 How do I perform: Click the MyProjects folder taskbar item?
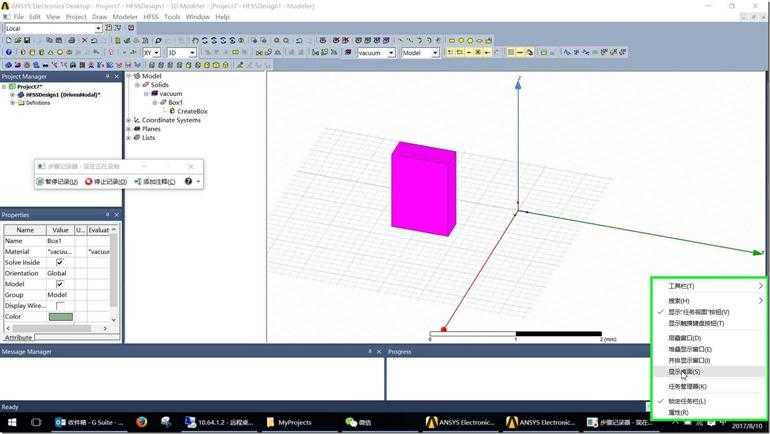(289, 422)
